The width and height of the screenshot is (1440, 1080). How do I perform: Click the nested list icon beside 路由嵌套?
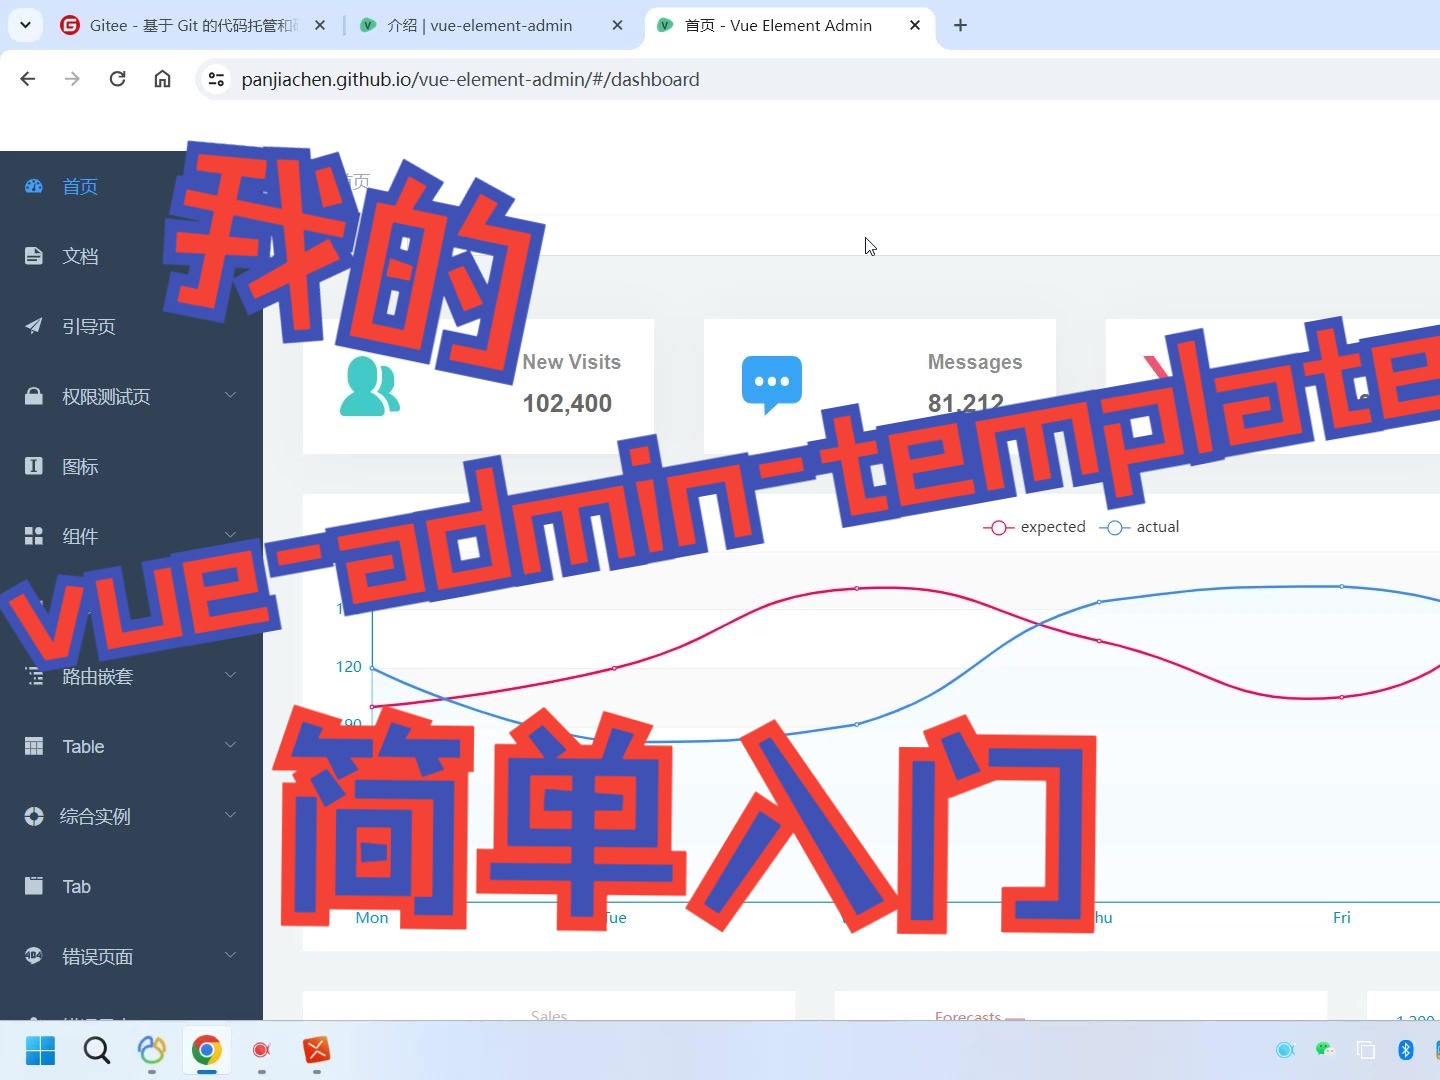click(x=34, y=676)
